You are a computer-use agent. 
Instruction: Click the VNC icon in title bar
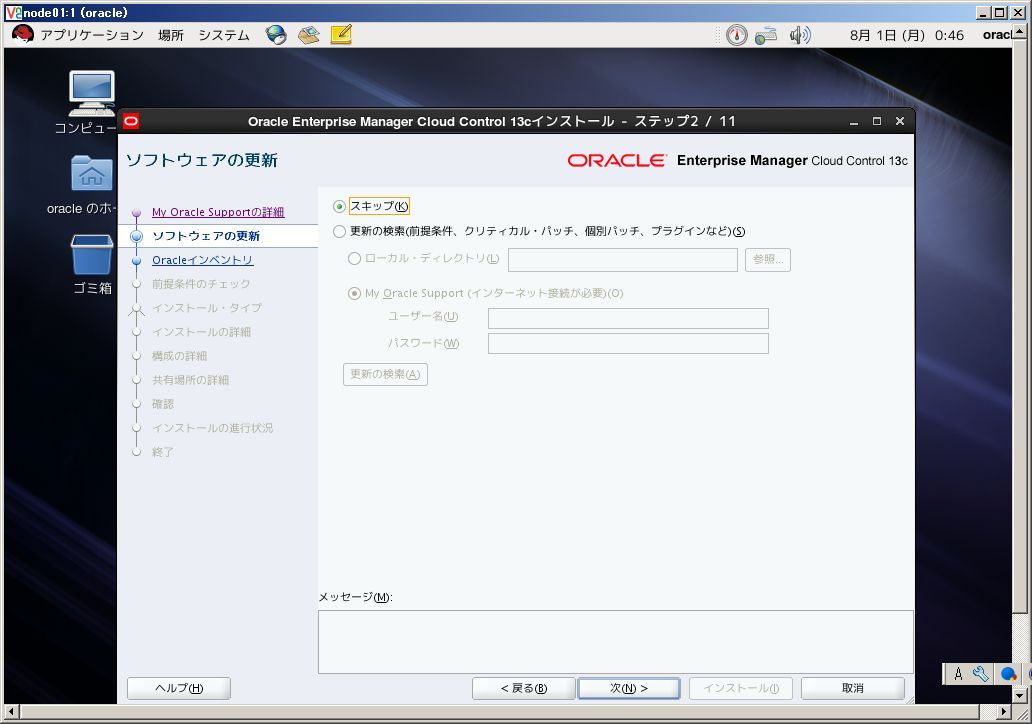pos(13,12)
